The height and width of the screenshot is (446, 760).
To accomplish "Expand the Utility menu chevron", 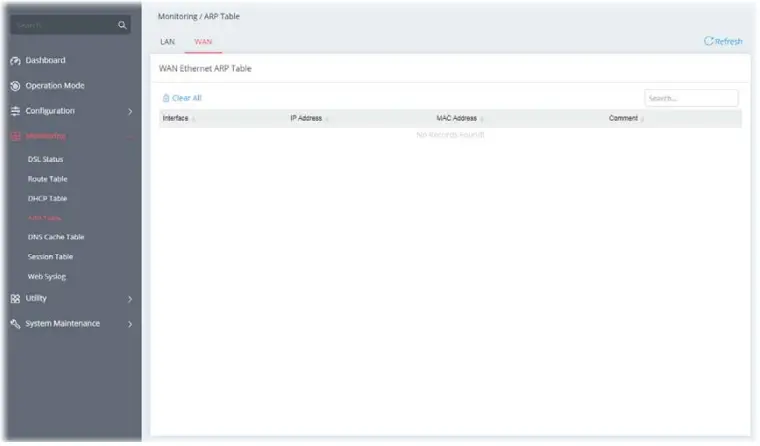I will tap(130, 299).
